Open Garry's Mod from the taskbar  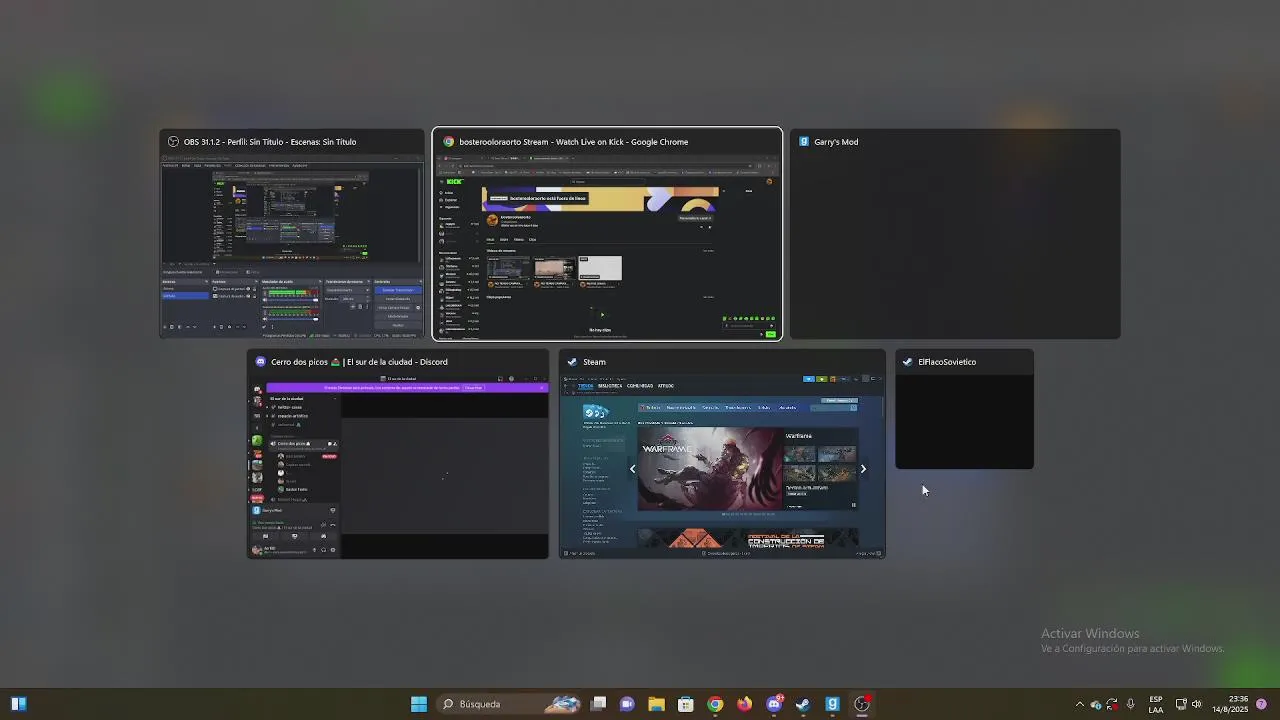point(832,704)
